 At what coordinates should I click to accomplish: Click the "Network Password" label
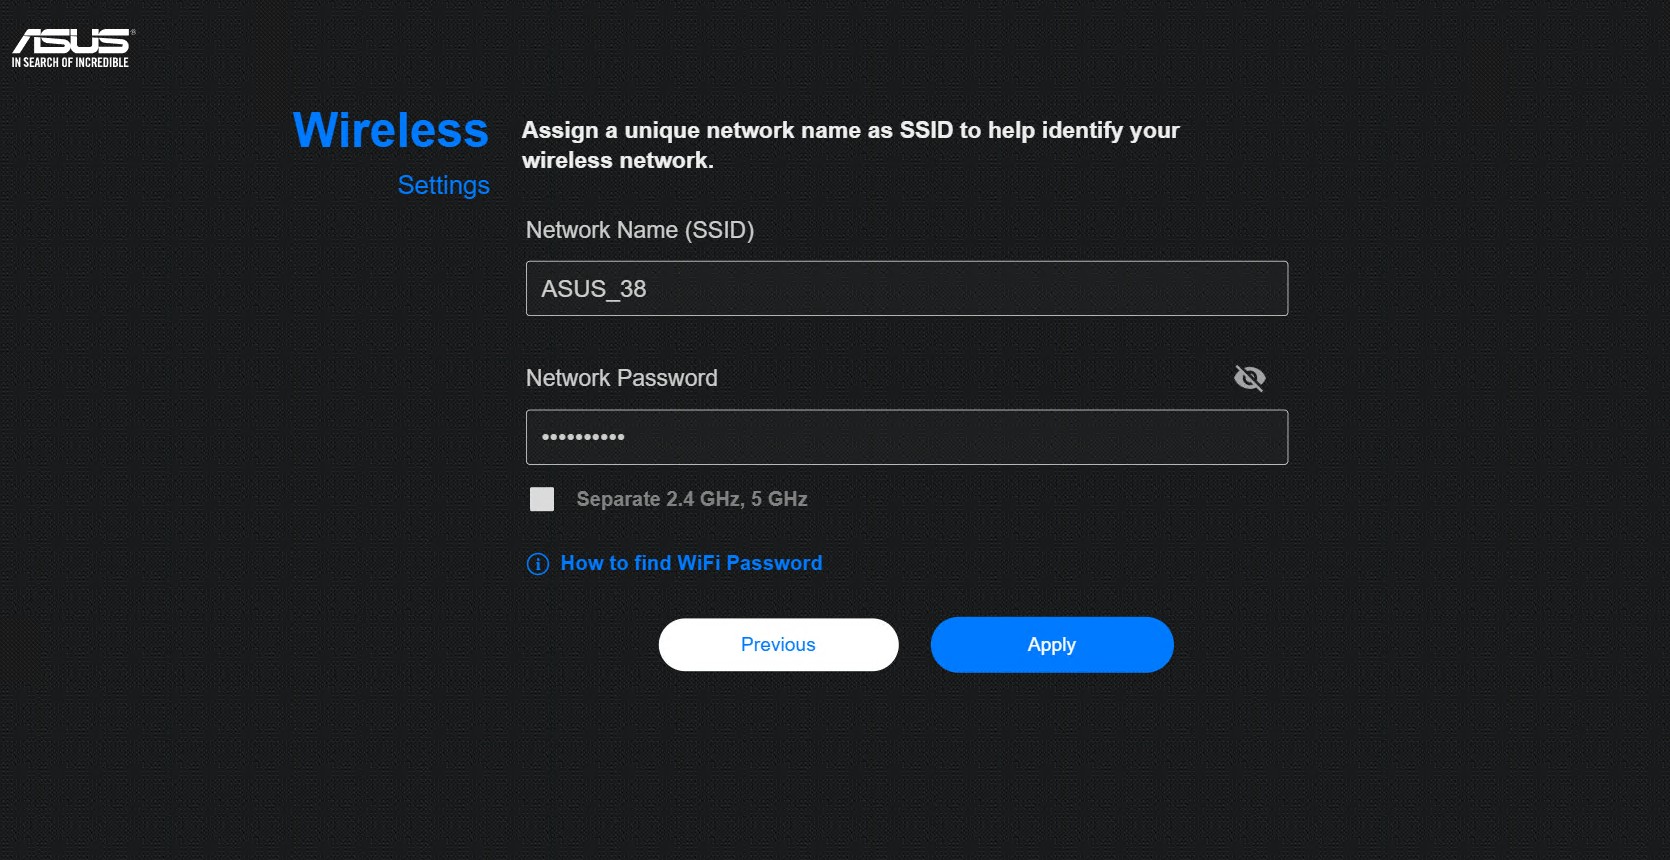click(621, 378)
